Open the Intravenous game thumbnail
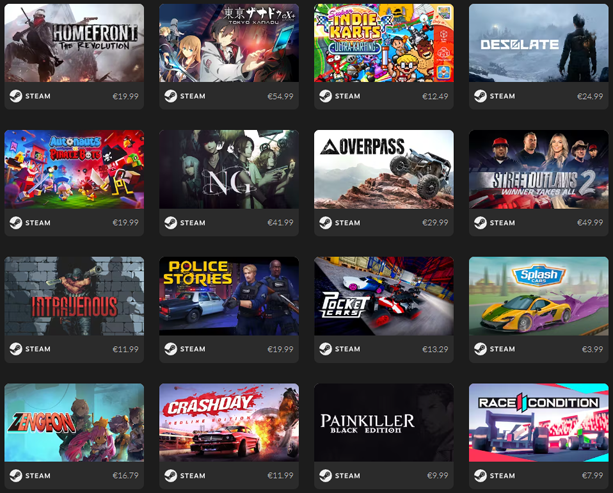This screenshot has width=613, height=493. 74,296
